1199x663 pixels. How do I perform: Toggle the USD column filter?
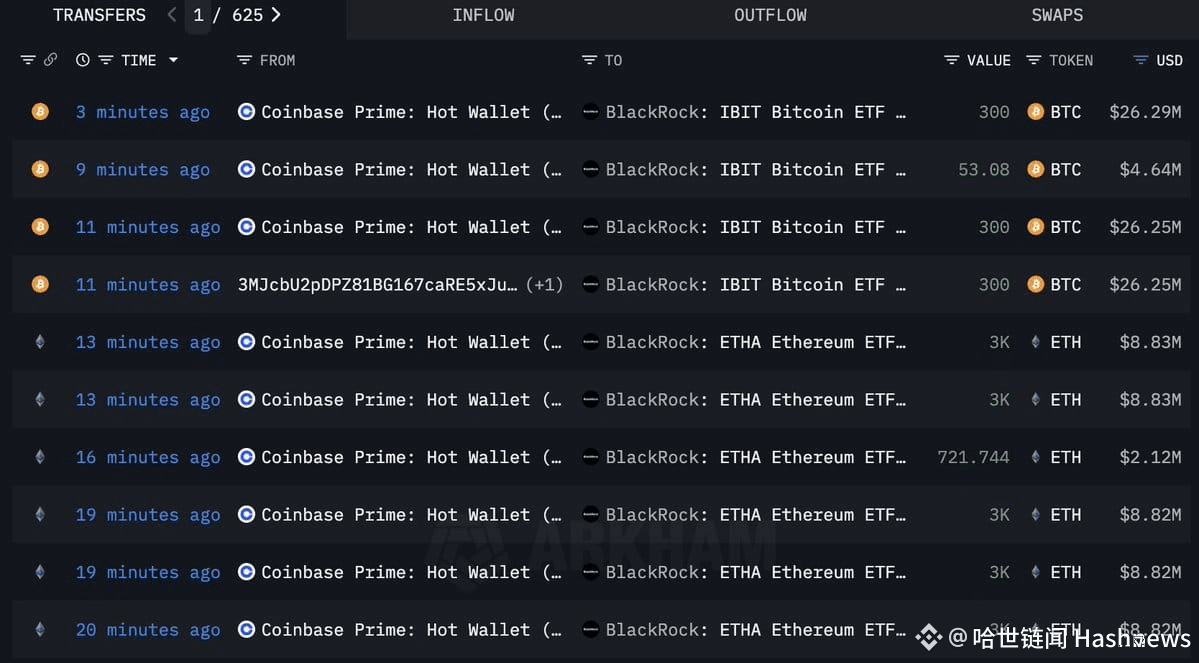click(x=1140, y=60)
